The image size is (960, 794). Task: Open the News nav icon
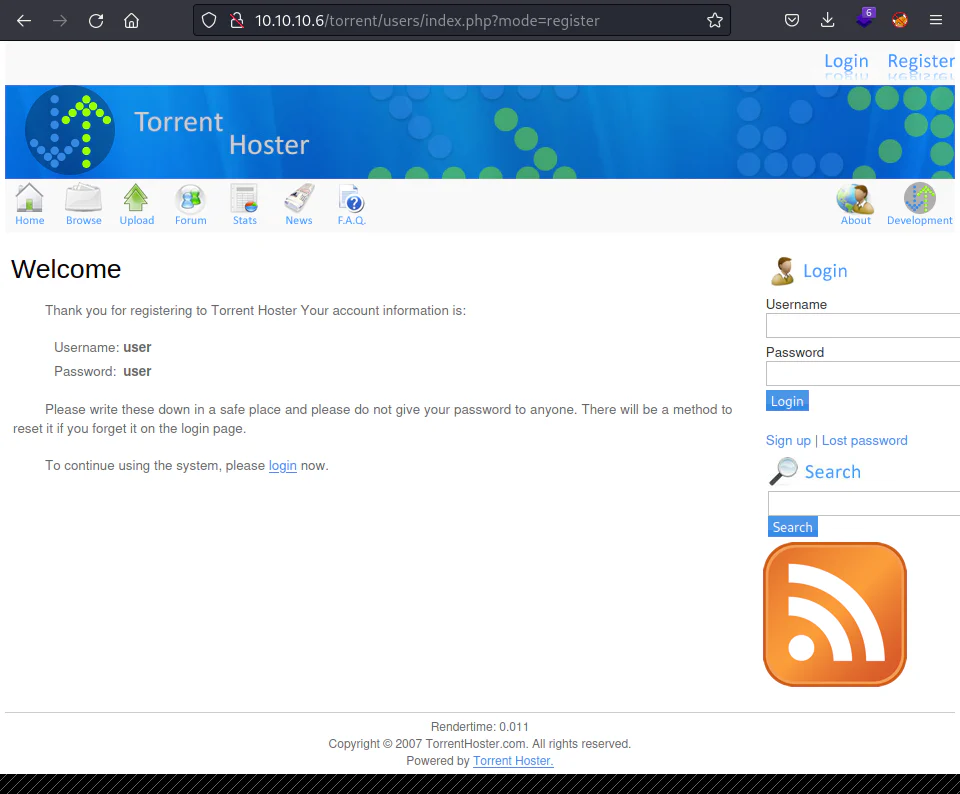(x=299, y=204)
